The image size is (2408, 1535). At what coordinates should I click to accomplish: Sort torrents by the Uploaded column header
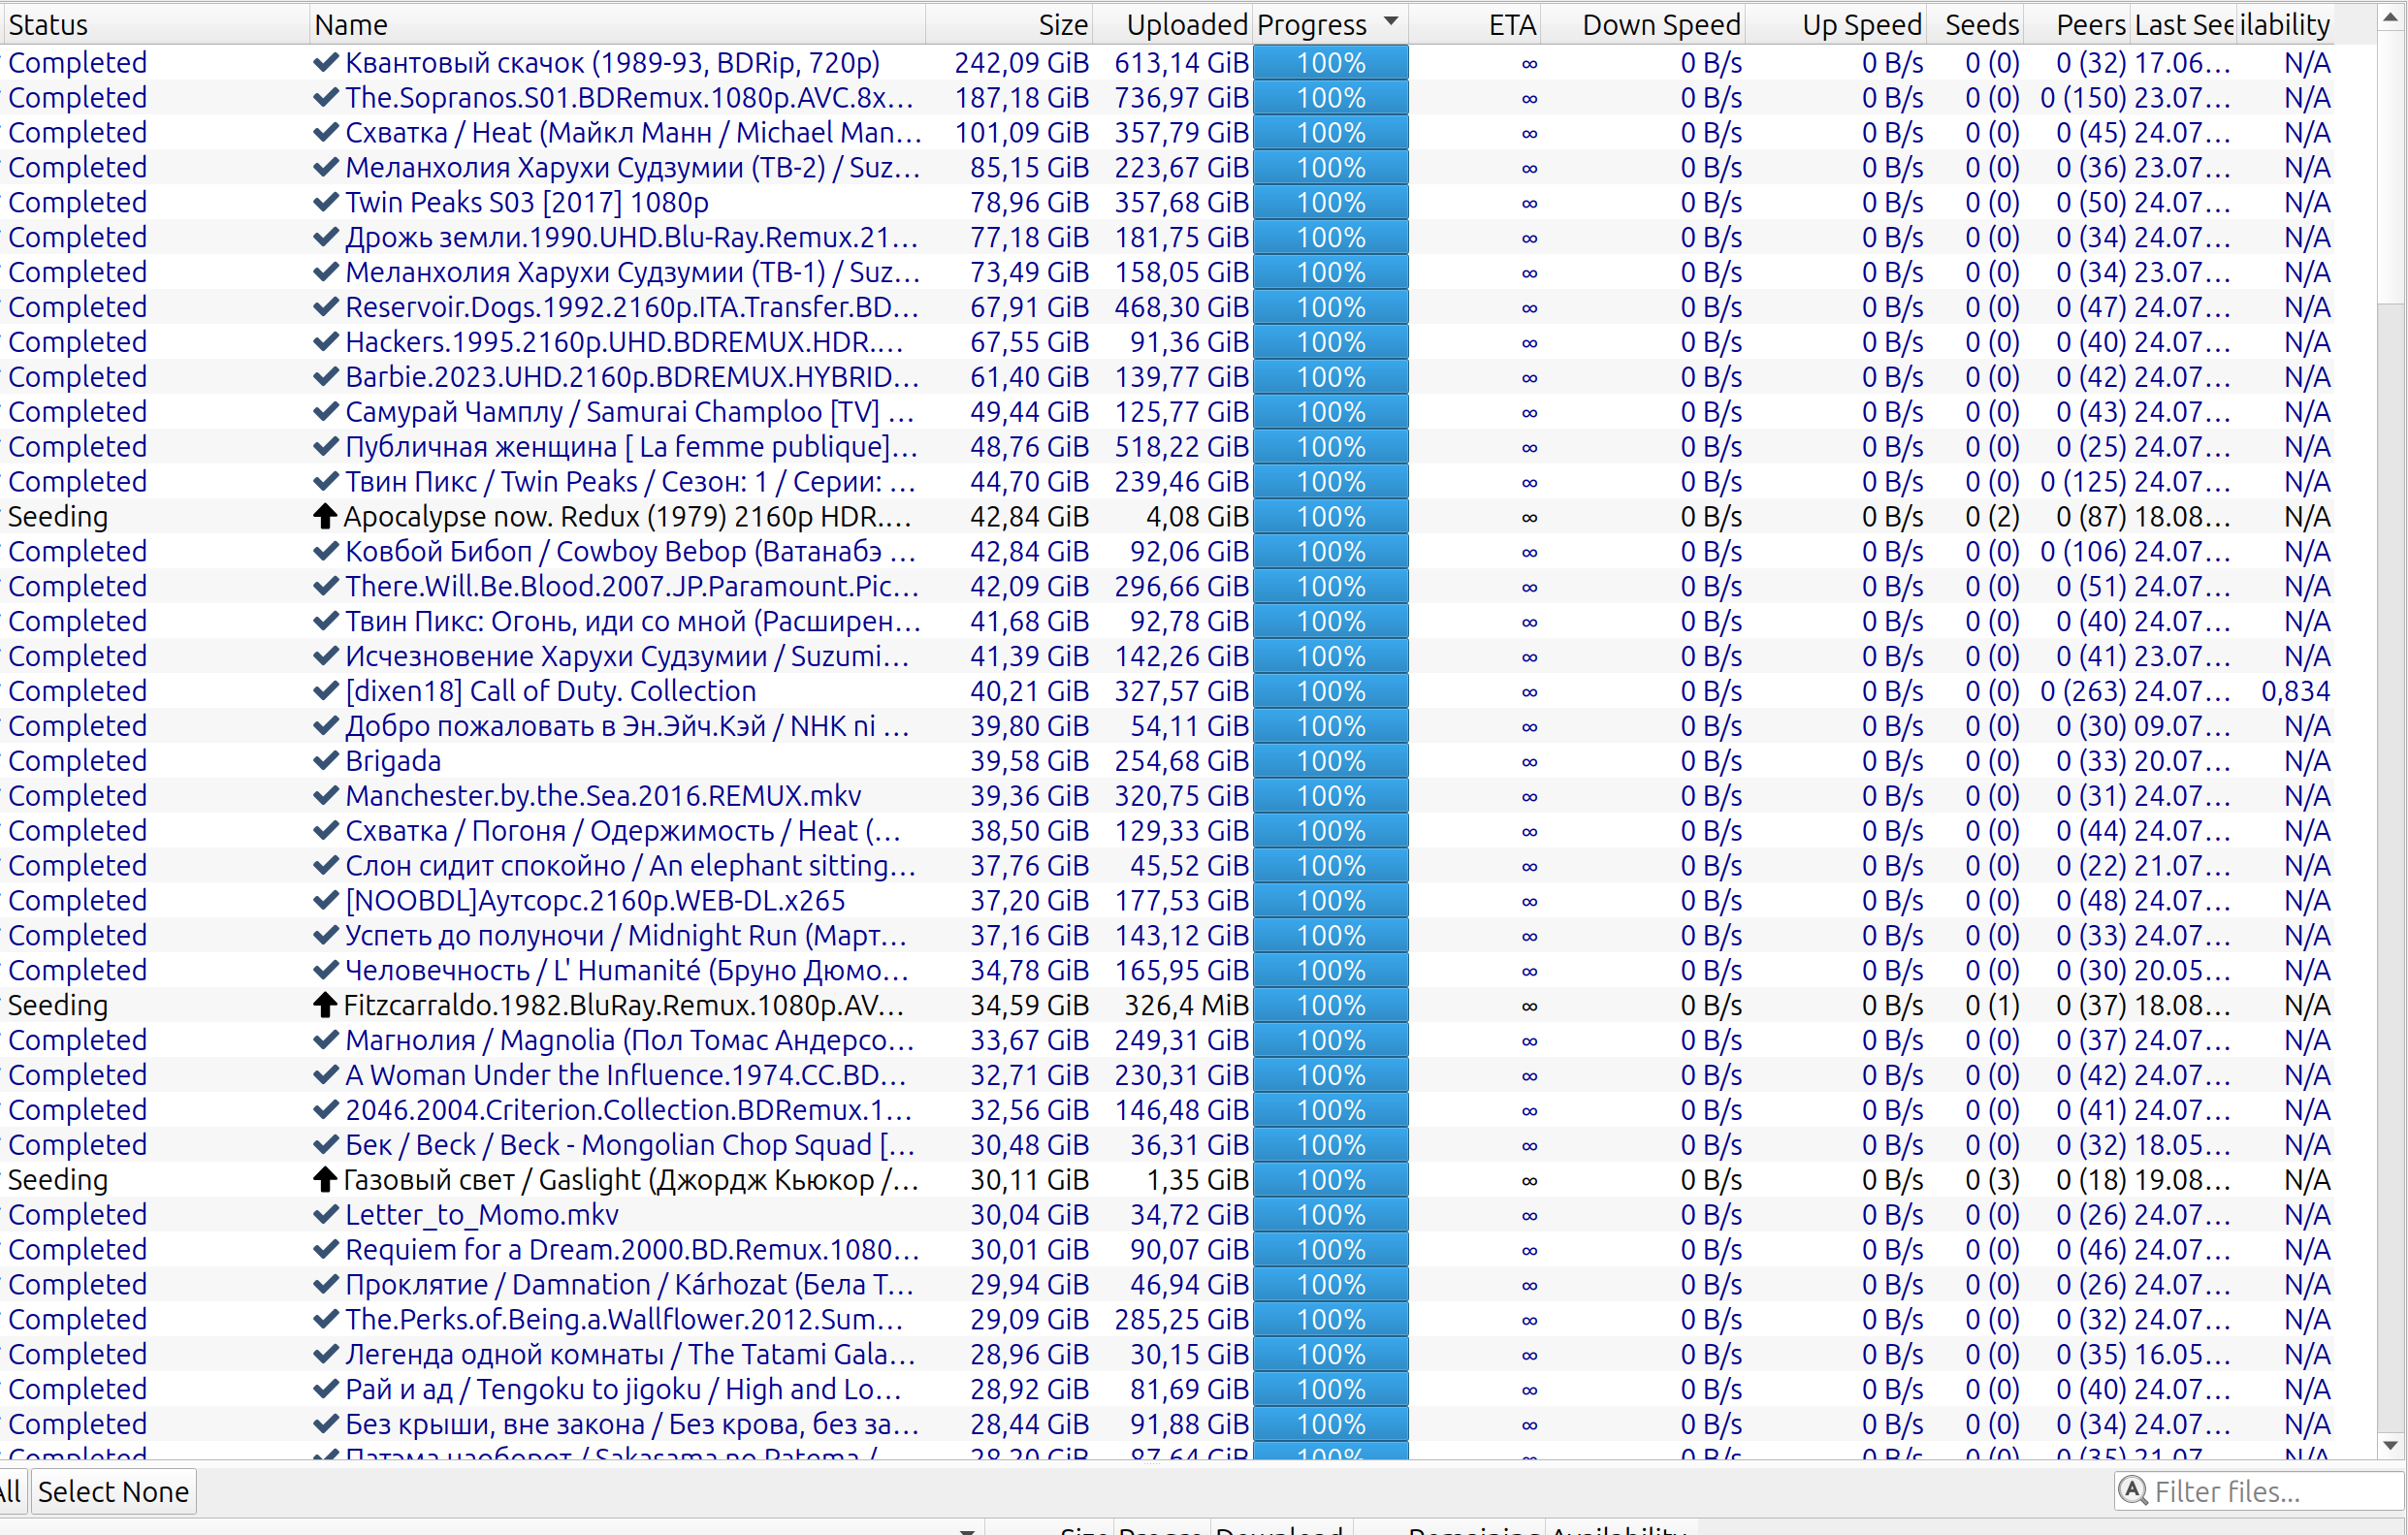coord(1173,24)
